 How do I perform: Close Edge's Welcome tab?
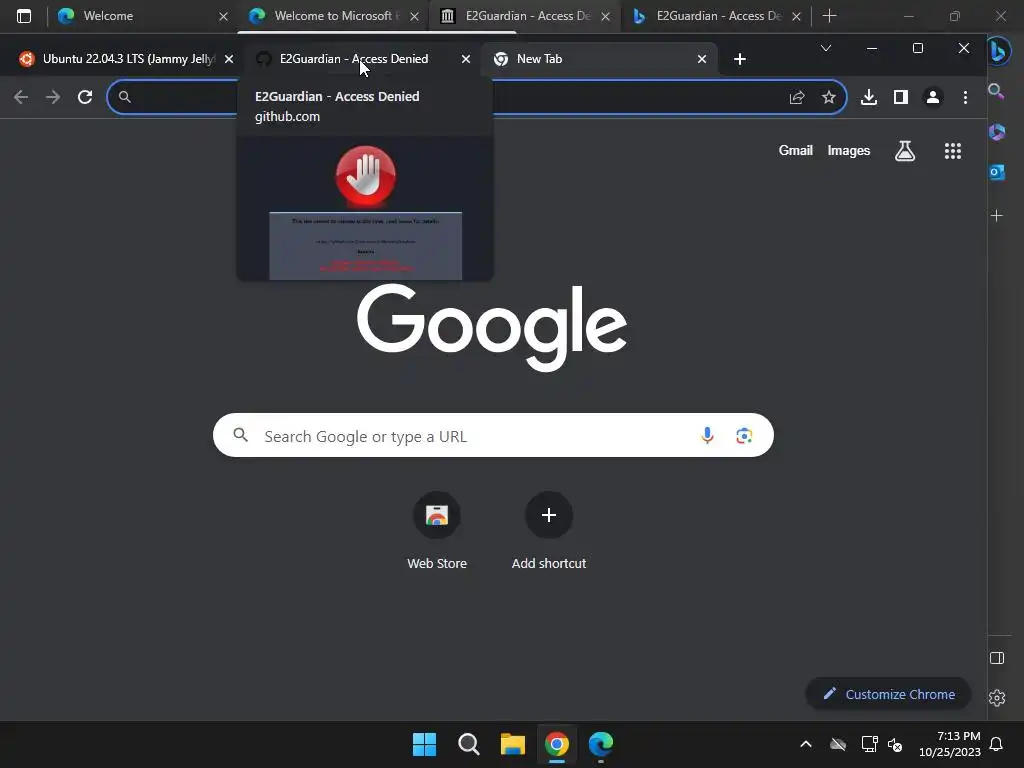223,16
